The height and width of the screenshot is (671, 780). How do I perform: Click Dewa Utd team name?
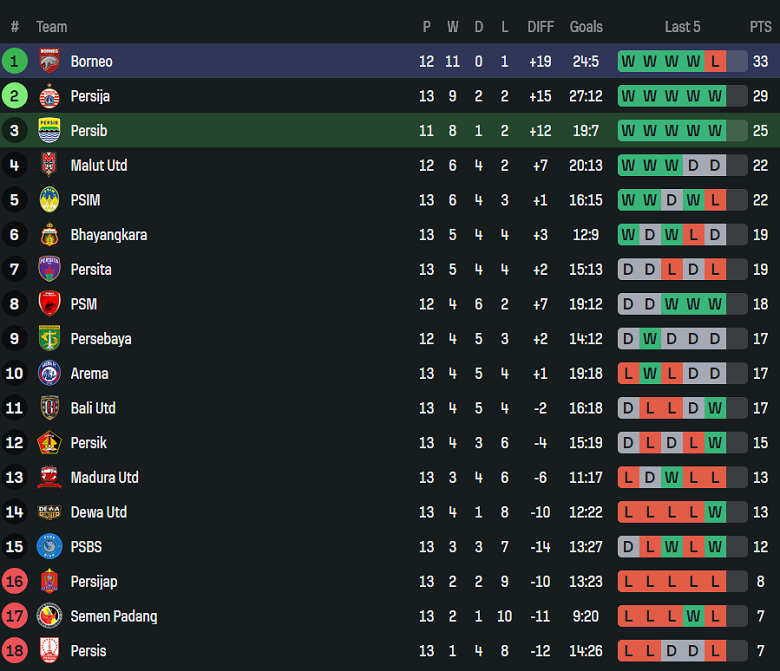(x=98, y=512)
